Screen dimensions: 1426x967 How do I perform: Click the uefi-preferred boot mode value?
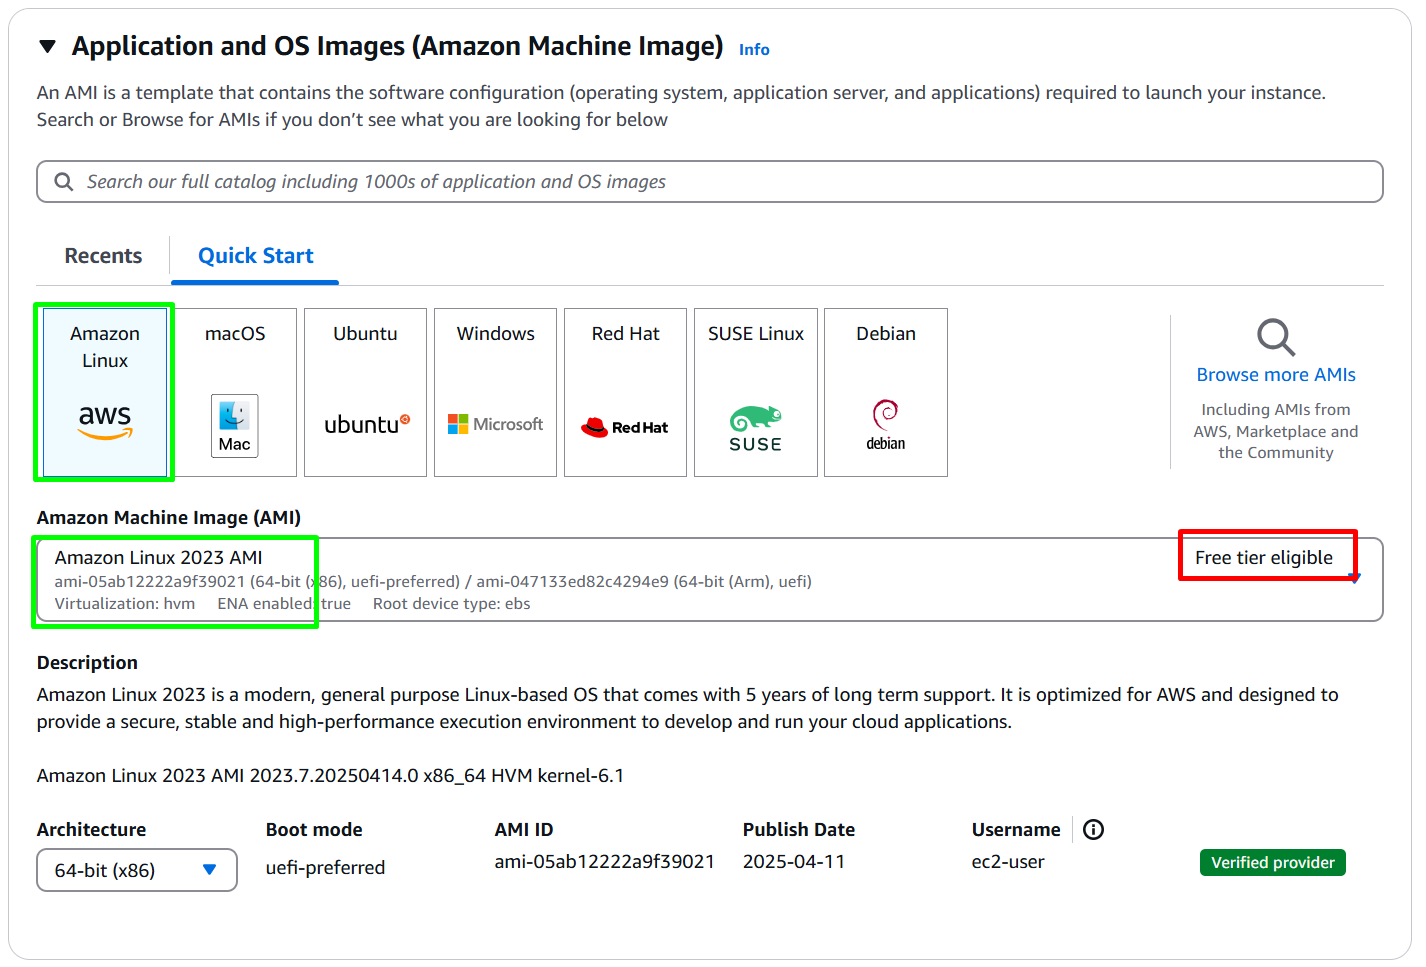[x=325, y=868]
